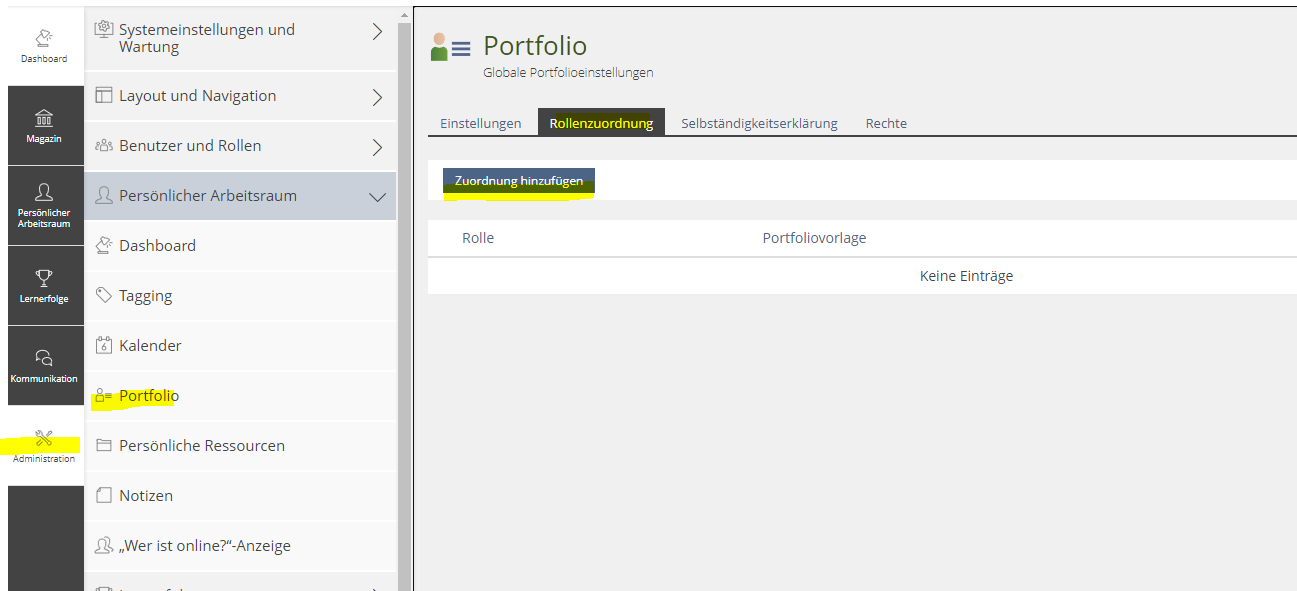Screen dimensions: 1297x591
Task: Click the Persönliche Ressourcen folder icon
Action: point(103,445)
